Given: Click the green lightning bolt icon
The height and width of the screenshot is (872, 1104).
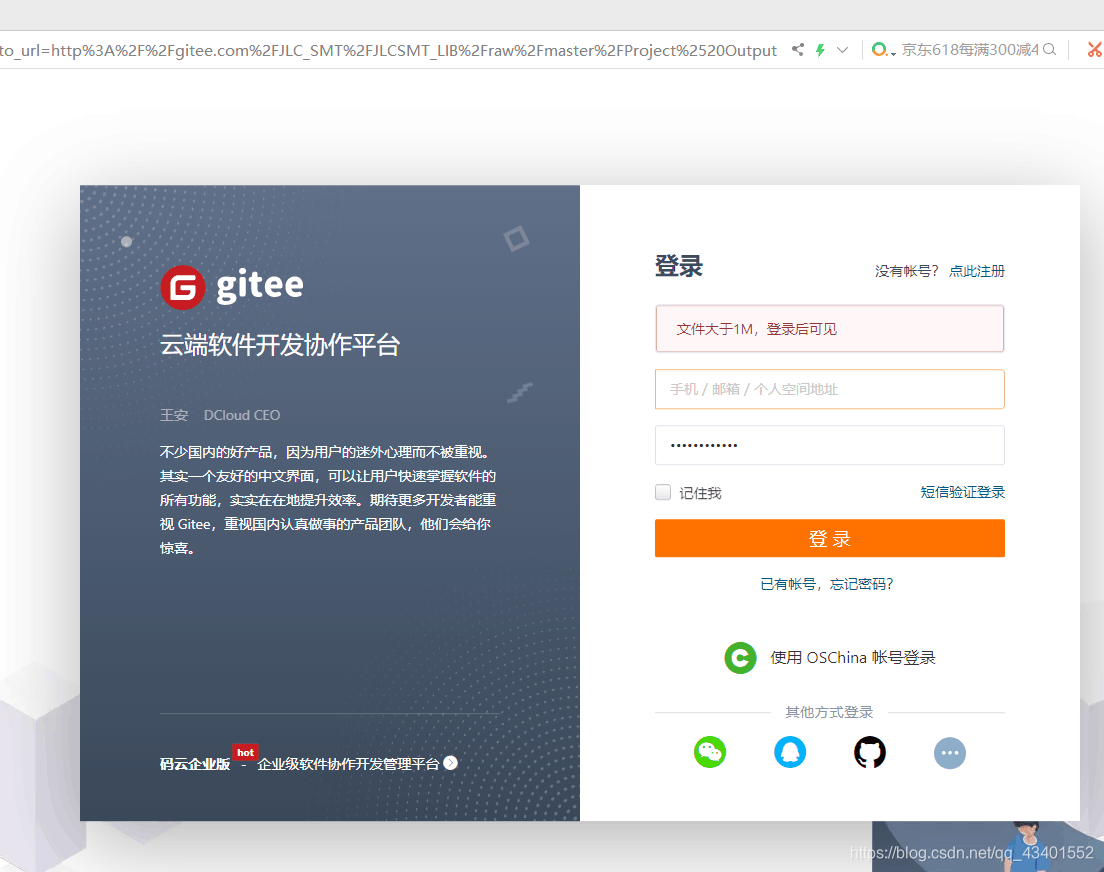Looking at the screenshot, I should [820, 50].
